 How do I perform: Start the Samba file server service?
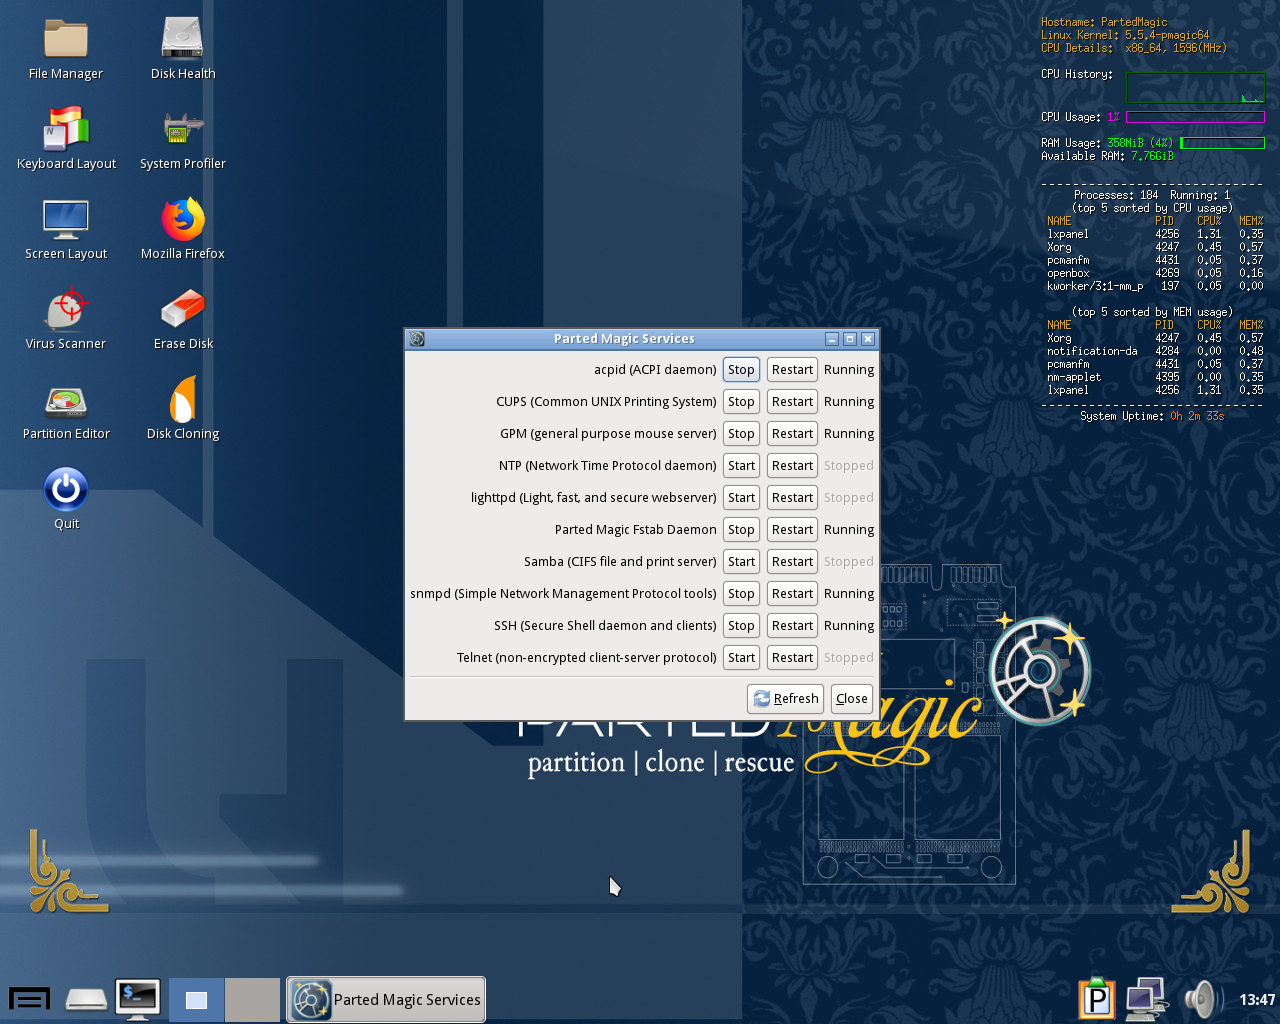tap(741, 562)
